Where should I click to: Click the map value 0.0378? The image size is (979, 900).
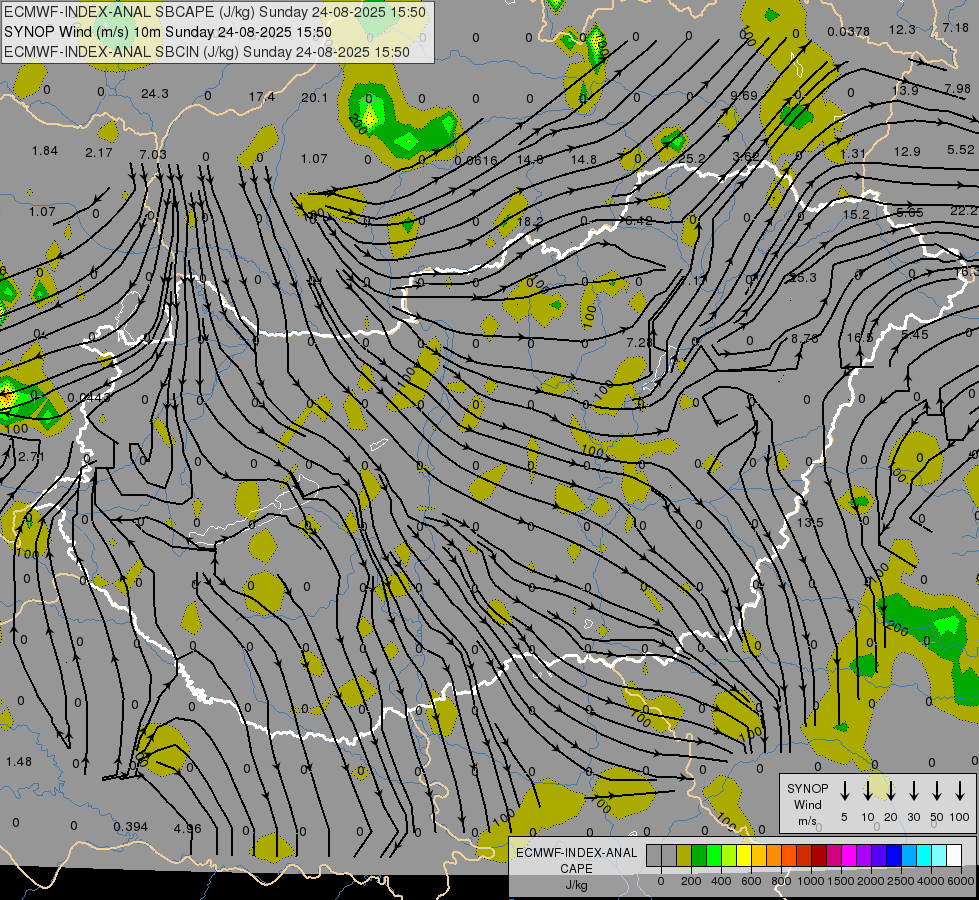click(849, 31)
